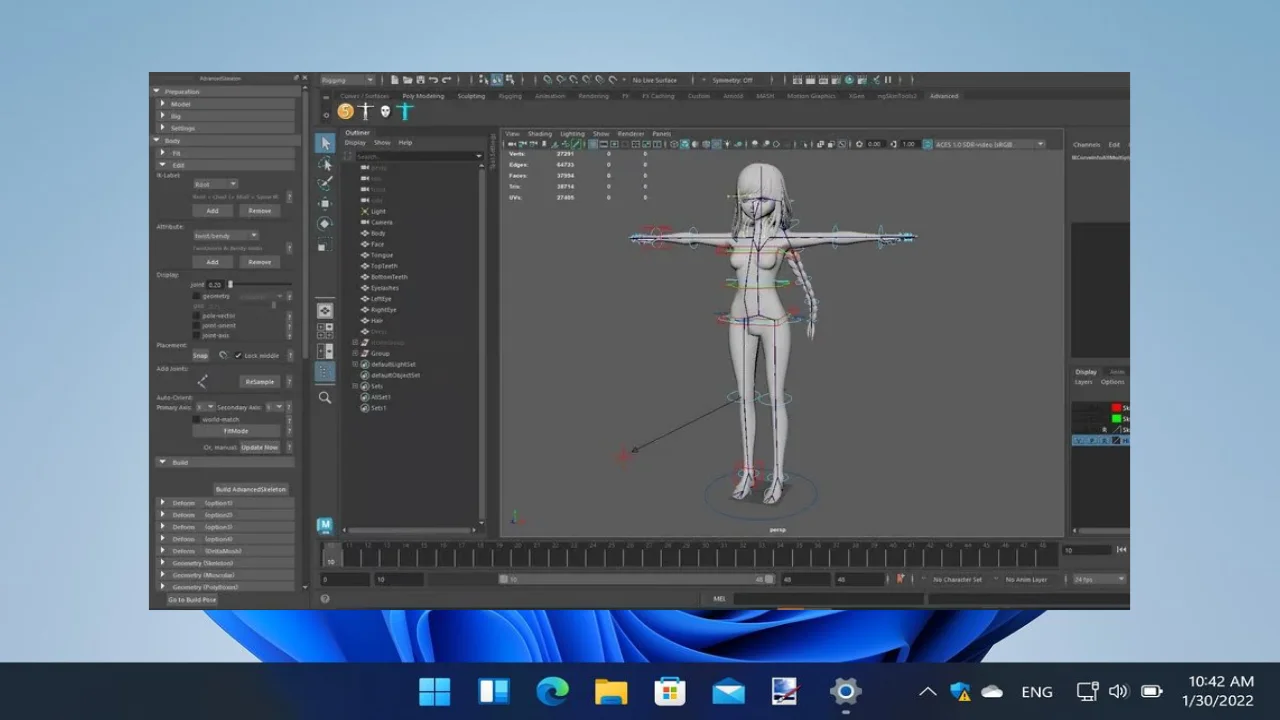Image resolution: width=1280 pixels, height=720 pixels.
Task: Click the Open Scene folder icon
Action: 408,80
